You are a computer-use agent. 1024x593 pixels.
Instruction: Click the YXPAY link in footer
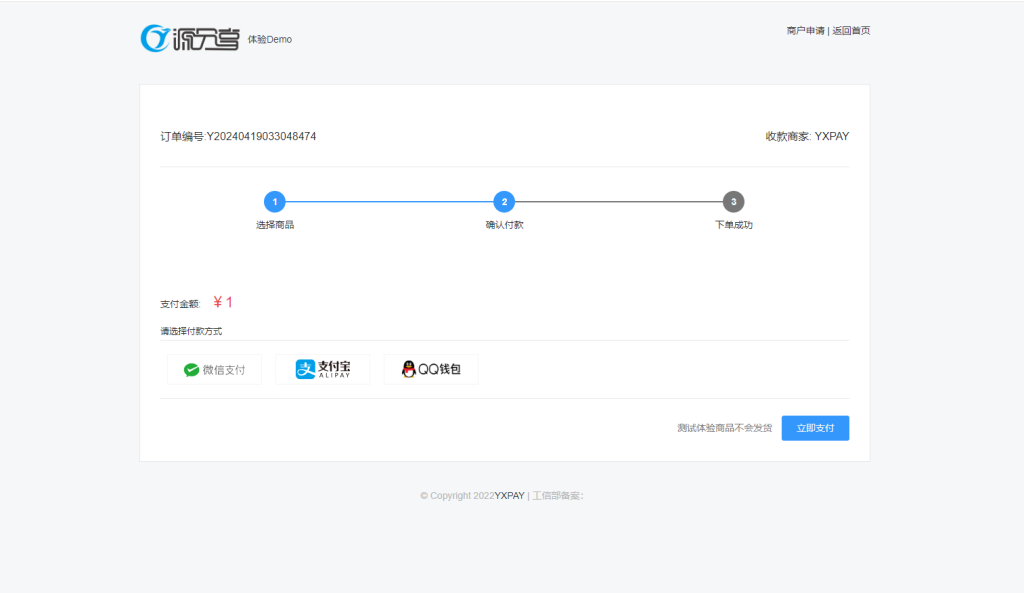(510, 495)
